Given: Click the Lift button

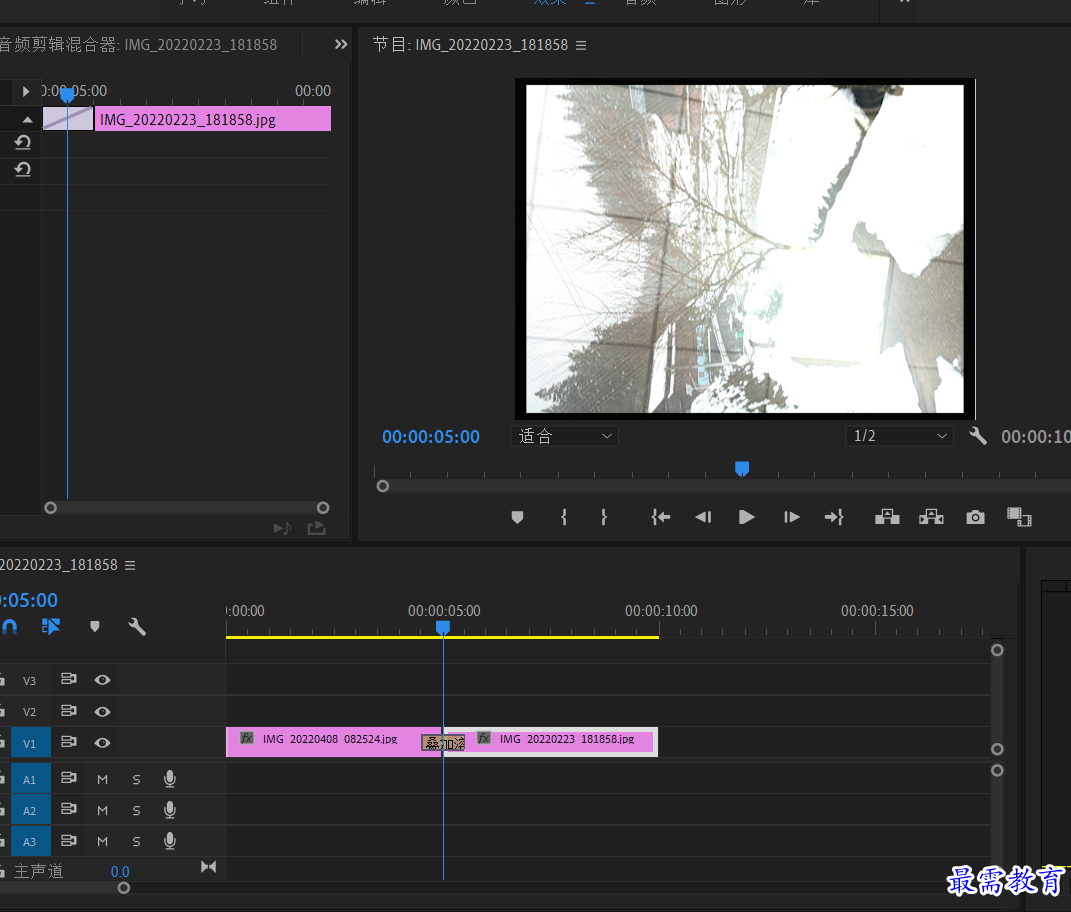Looking at the screenshot, I should coord(887,517).
